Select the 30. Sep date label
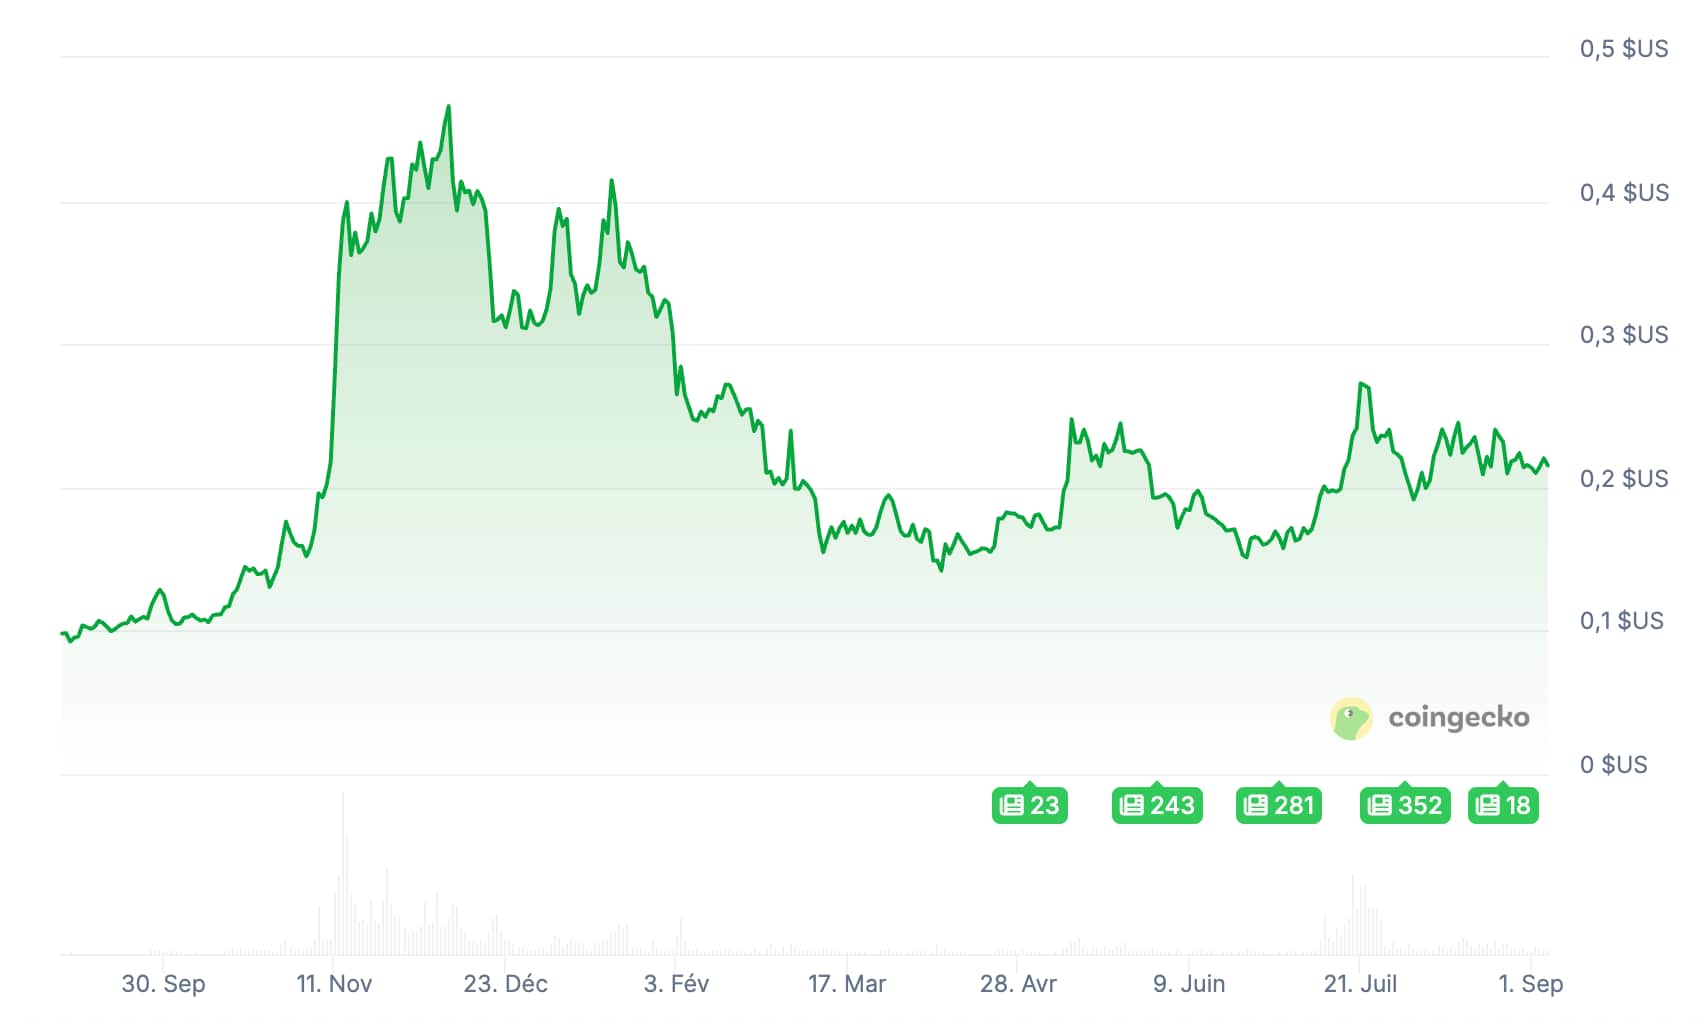 (163, 984)
